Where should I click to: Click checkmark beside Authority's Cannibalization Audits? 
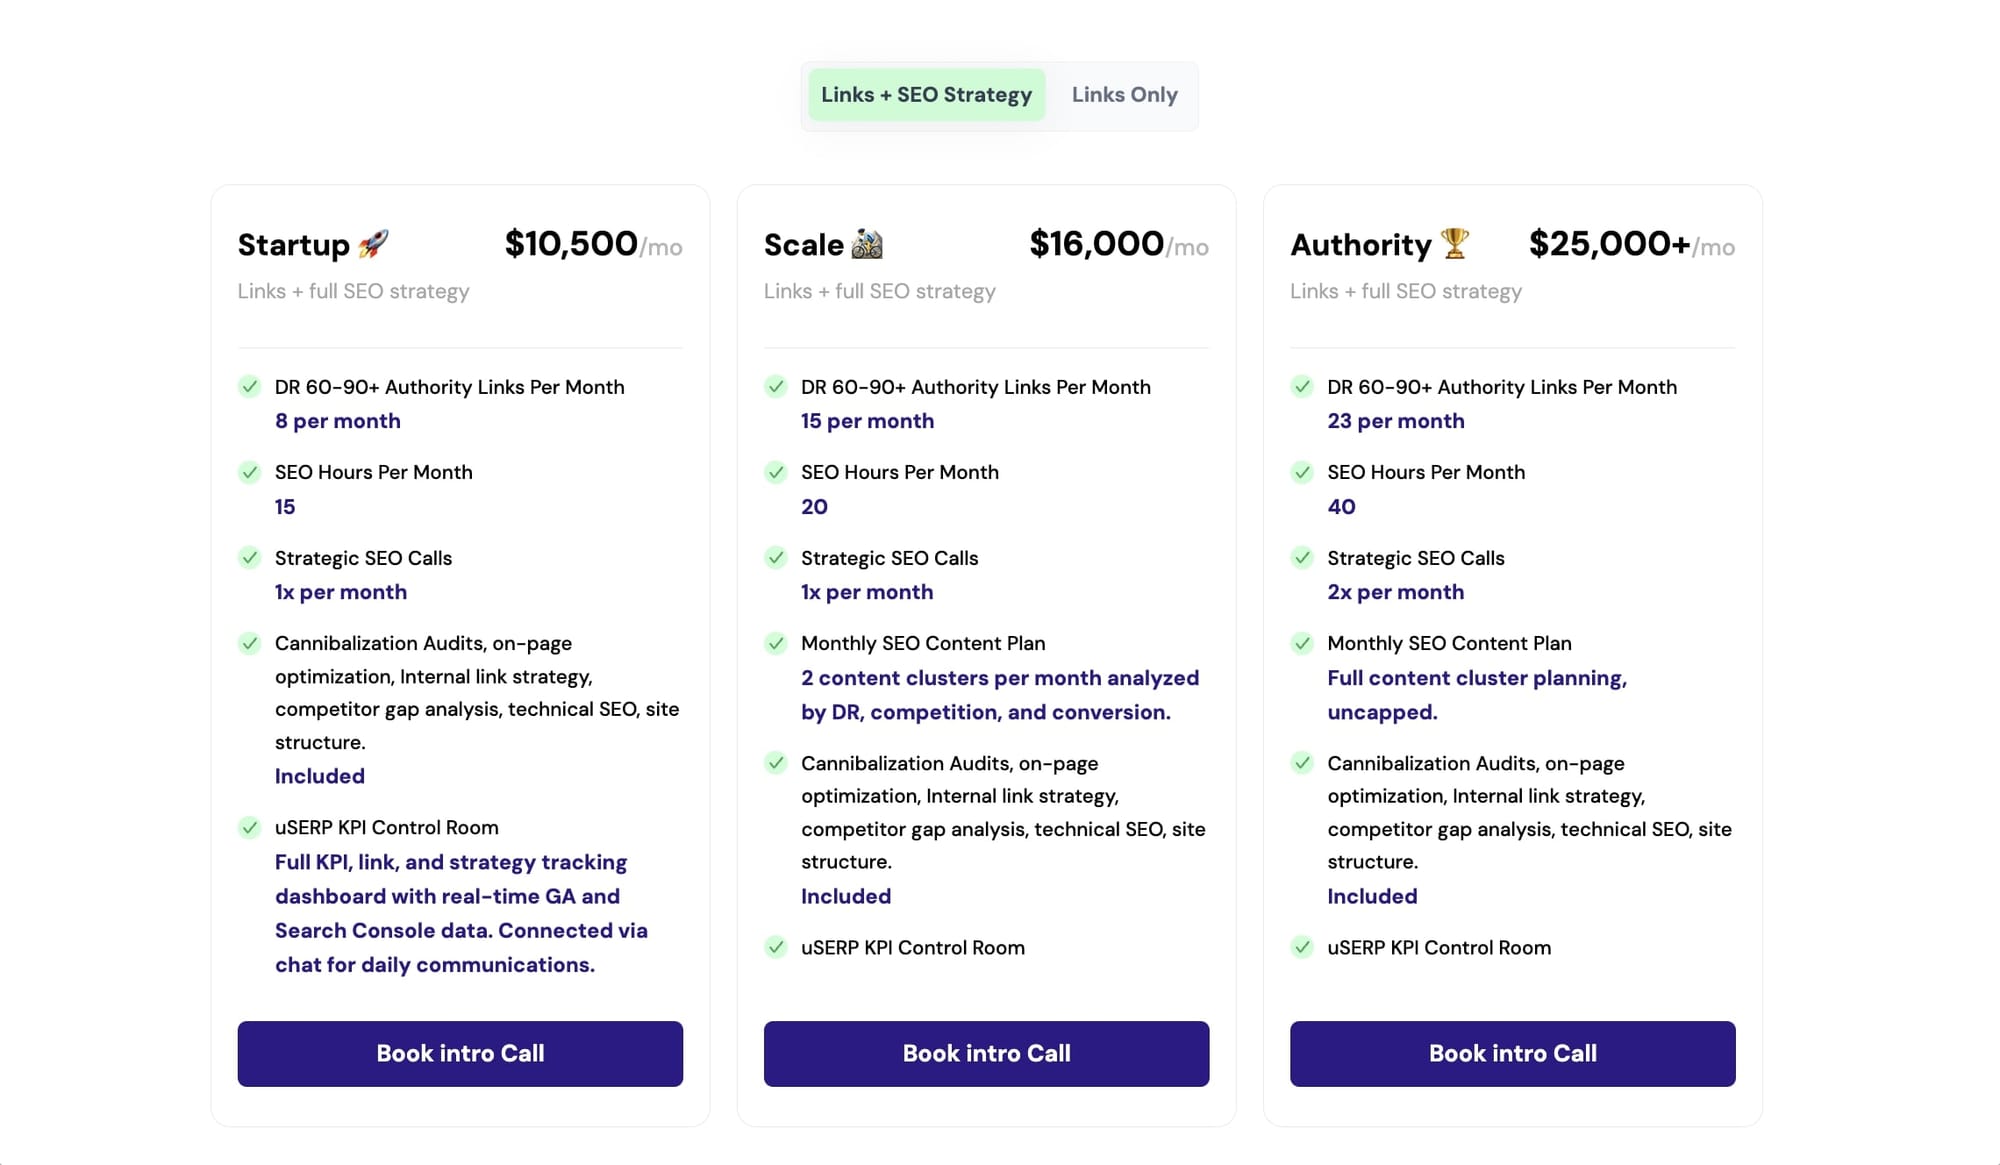point(1302,763)
